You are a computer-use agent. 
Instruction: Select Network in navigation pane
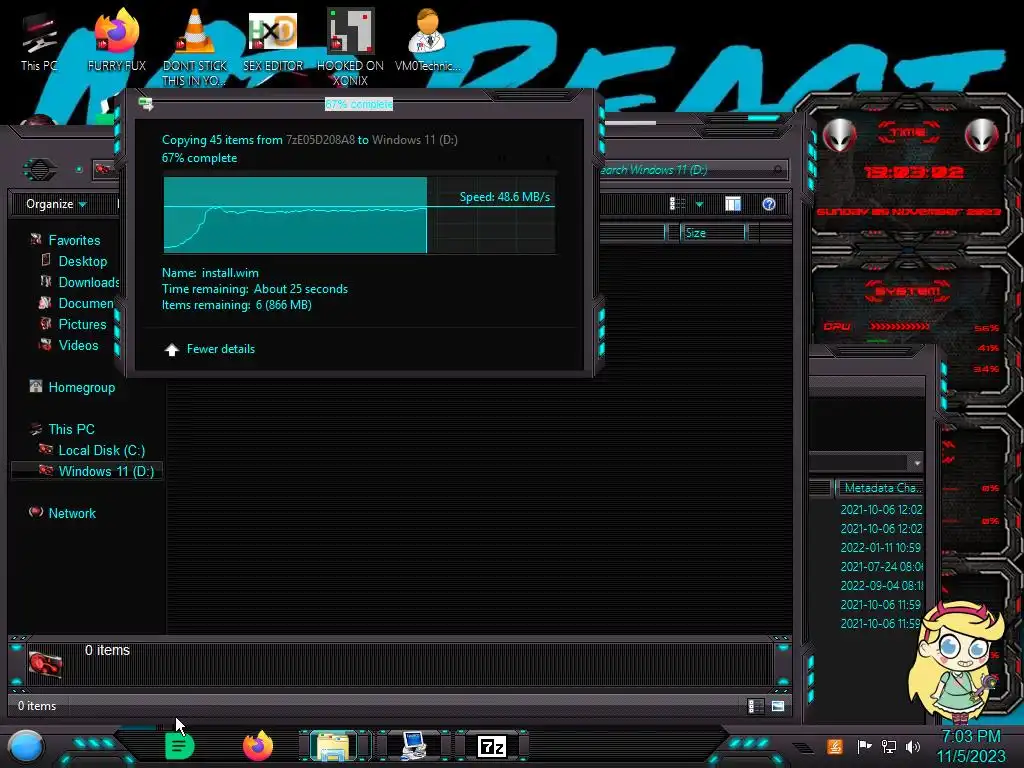click(72, 513)
